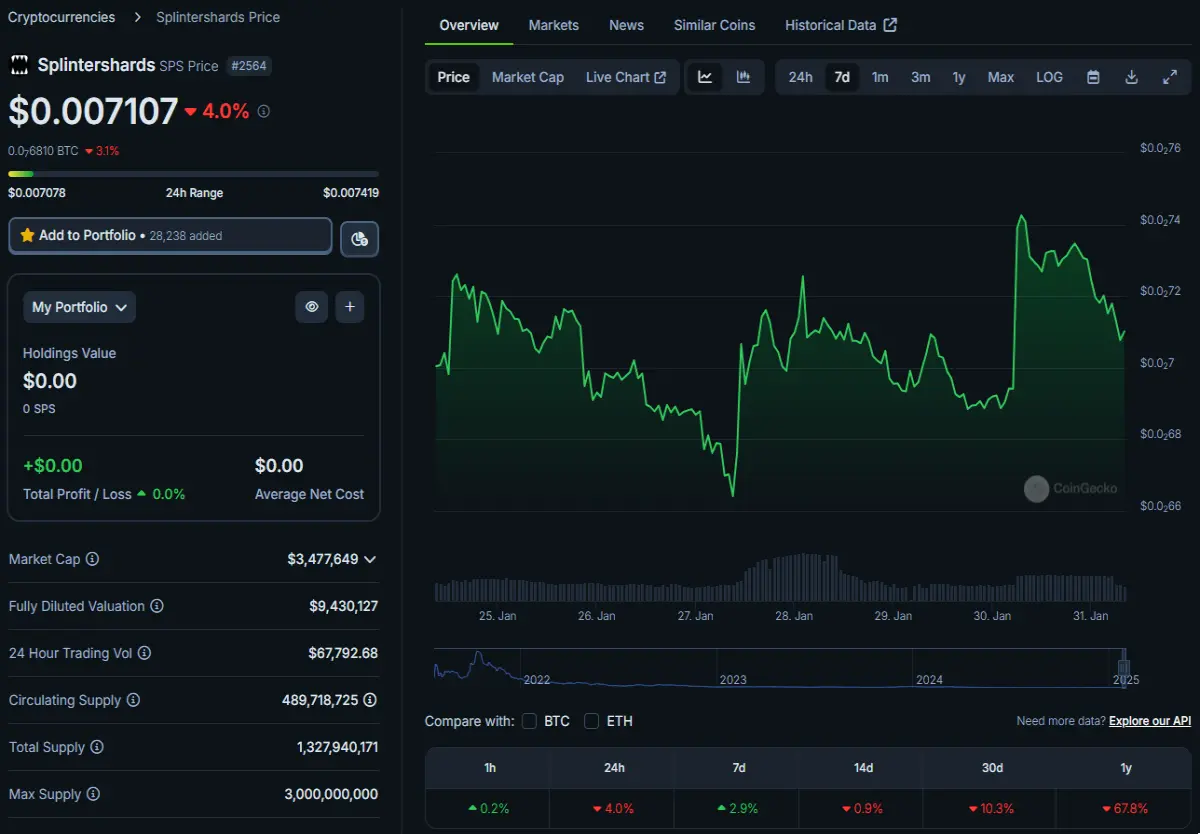Click 2023 on the chart navigator
Image resolution: width=1200 pixels, height=834 pixels.
[733, 680]
